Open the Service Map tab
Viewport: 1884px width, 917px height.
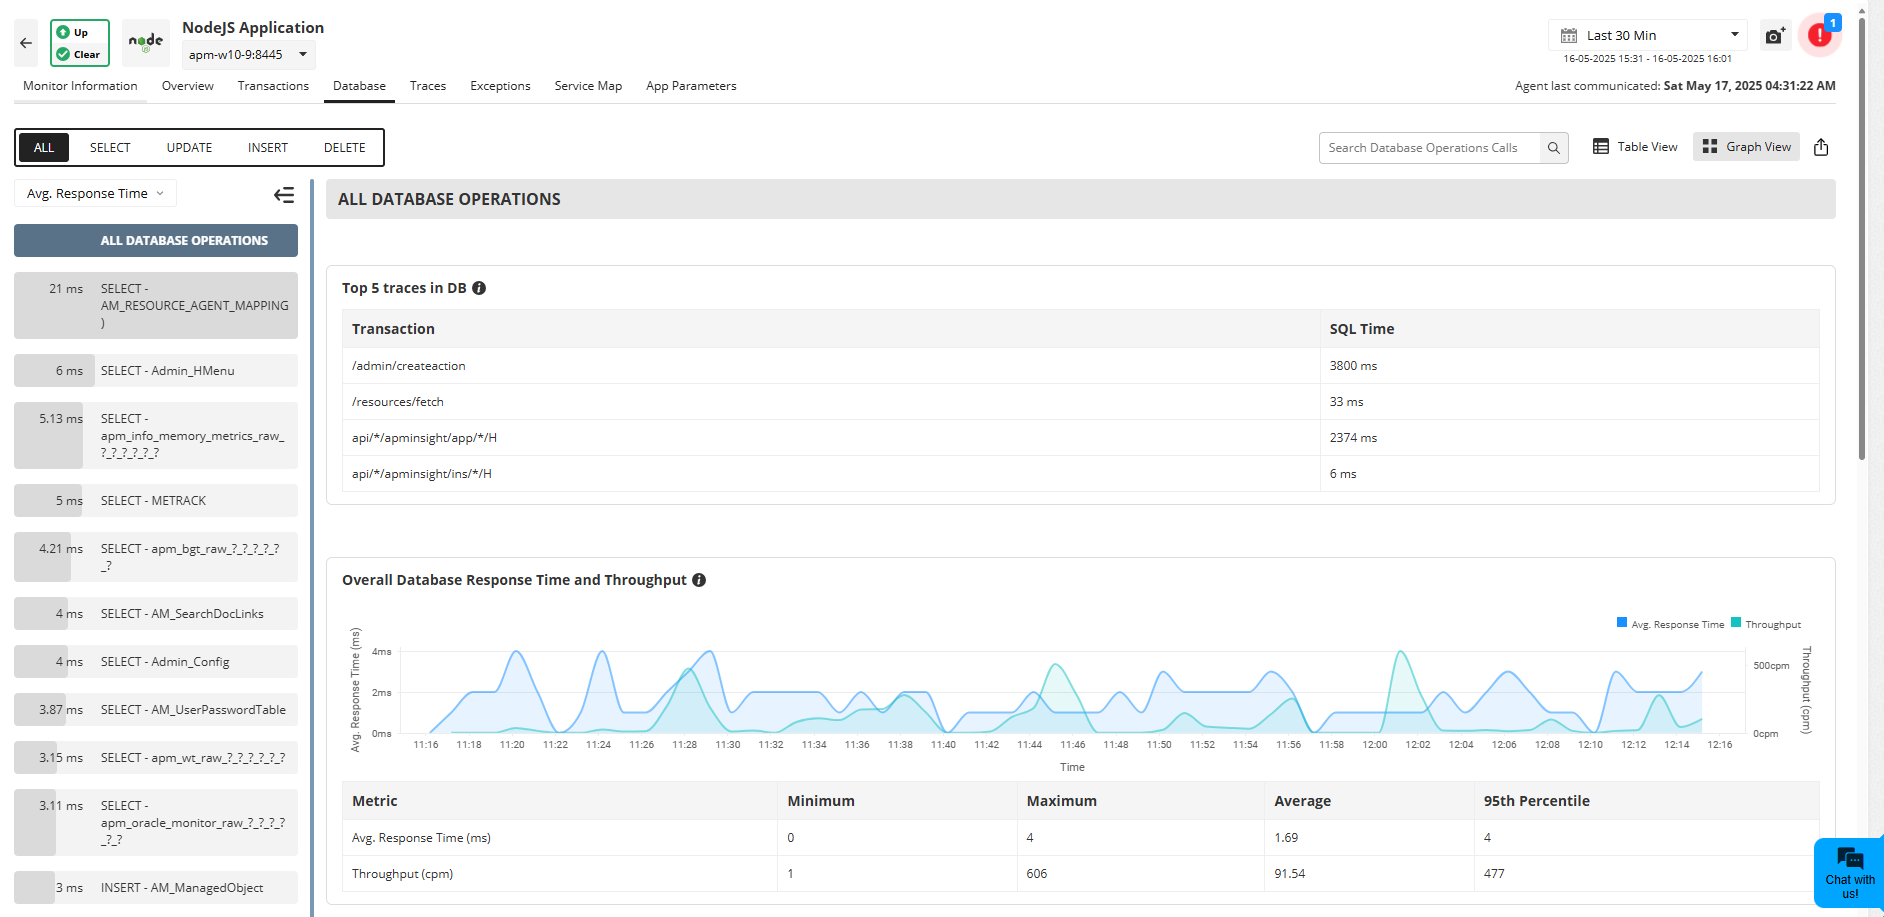click(x=588, y=86)
